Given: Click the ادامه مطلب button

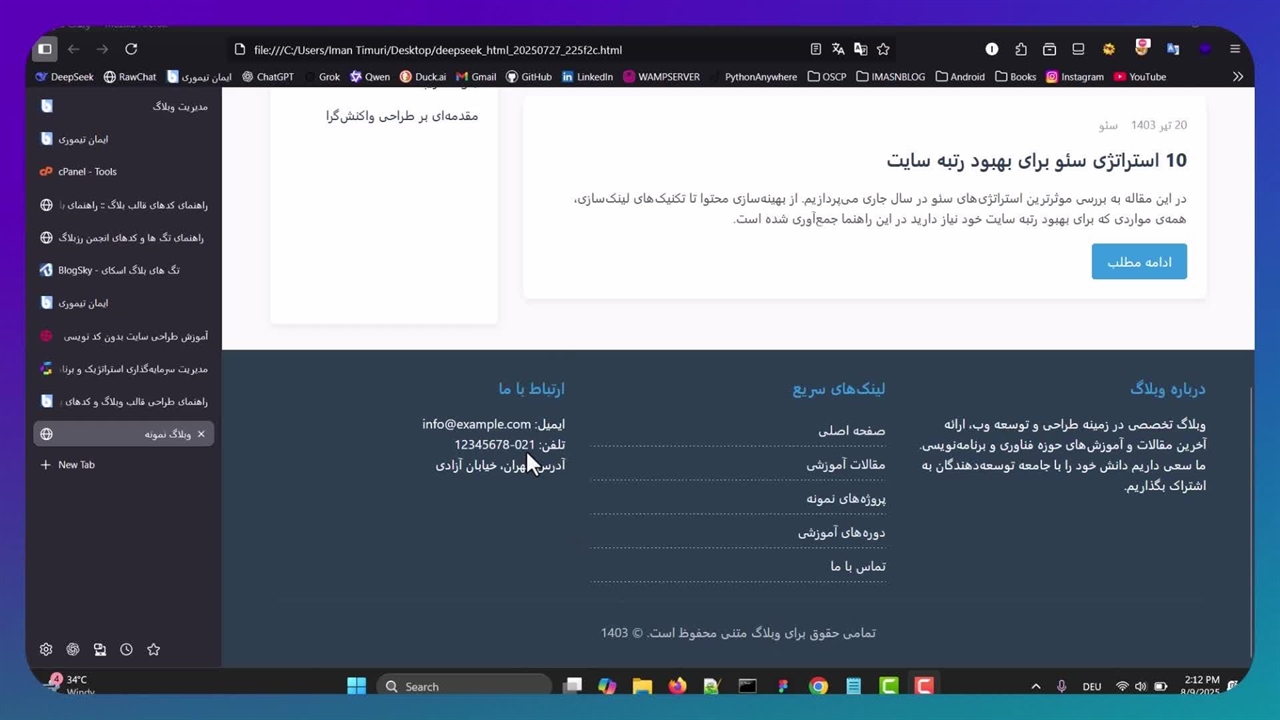Looking at the screenshot, I should 1139,262.
